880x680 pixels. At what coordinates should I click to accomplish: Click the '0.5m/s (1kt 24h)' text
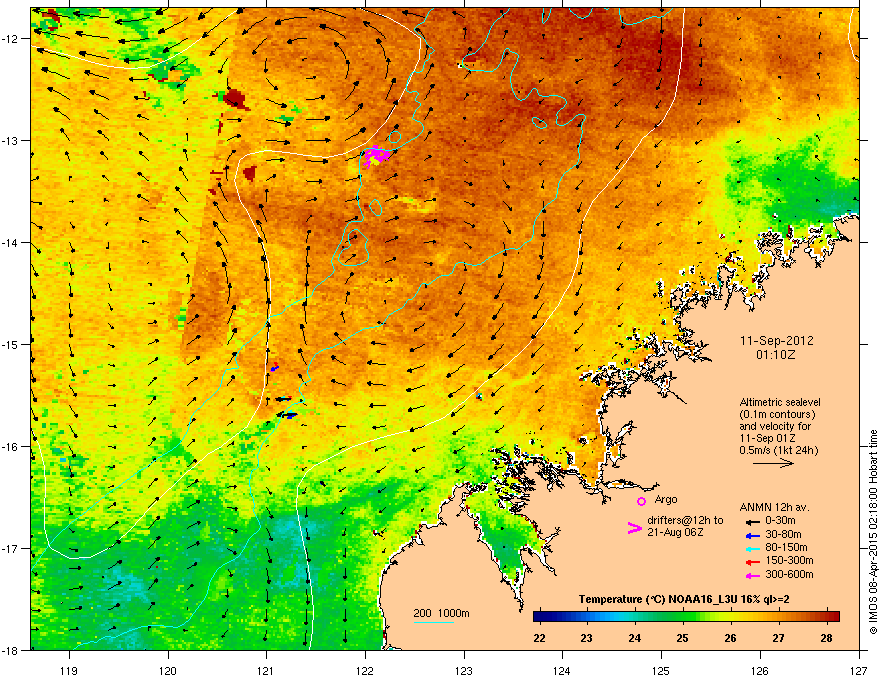point(779,450)
